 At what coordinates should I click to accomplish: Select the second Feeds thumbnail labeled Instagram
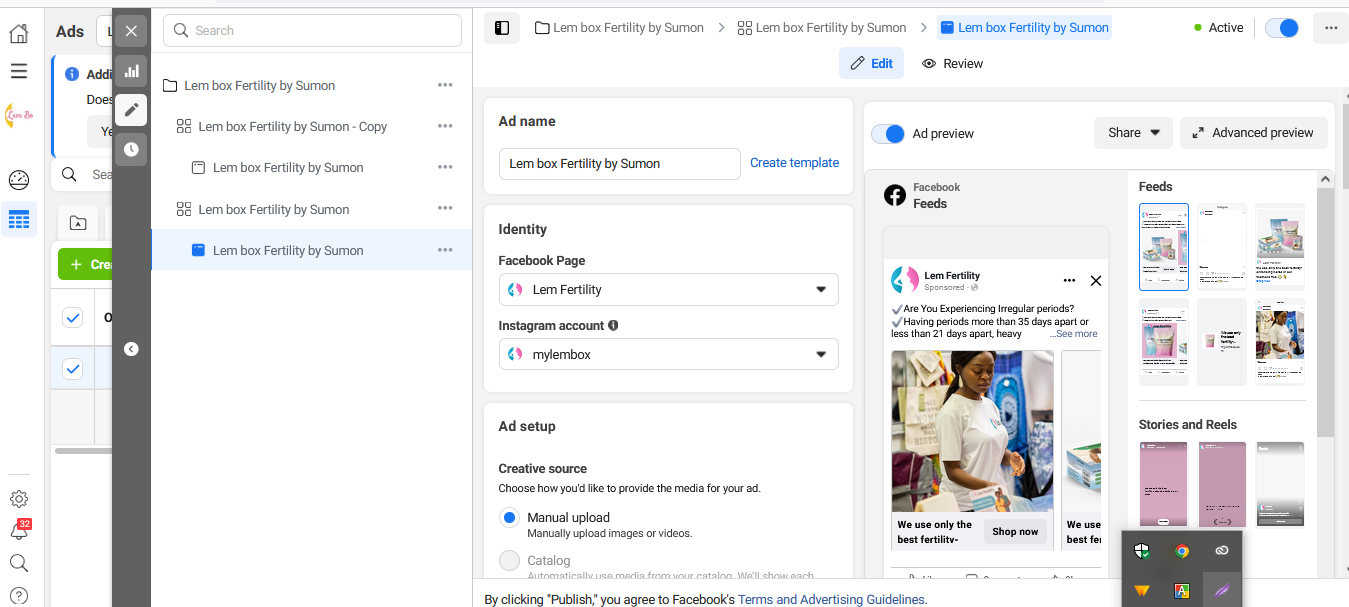1222,247
